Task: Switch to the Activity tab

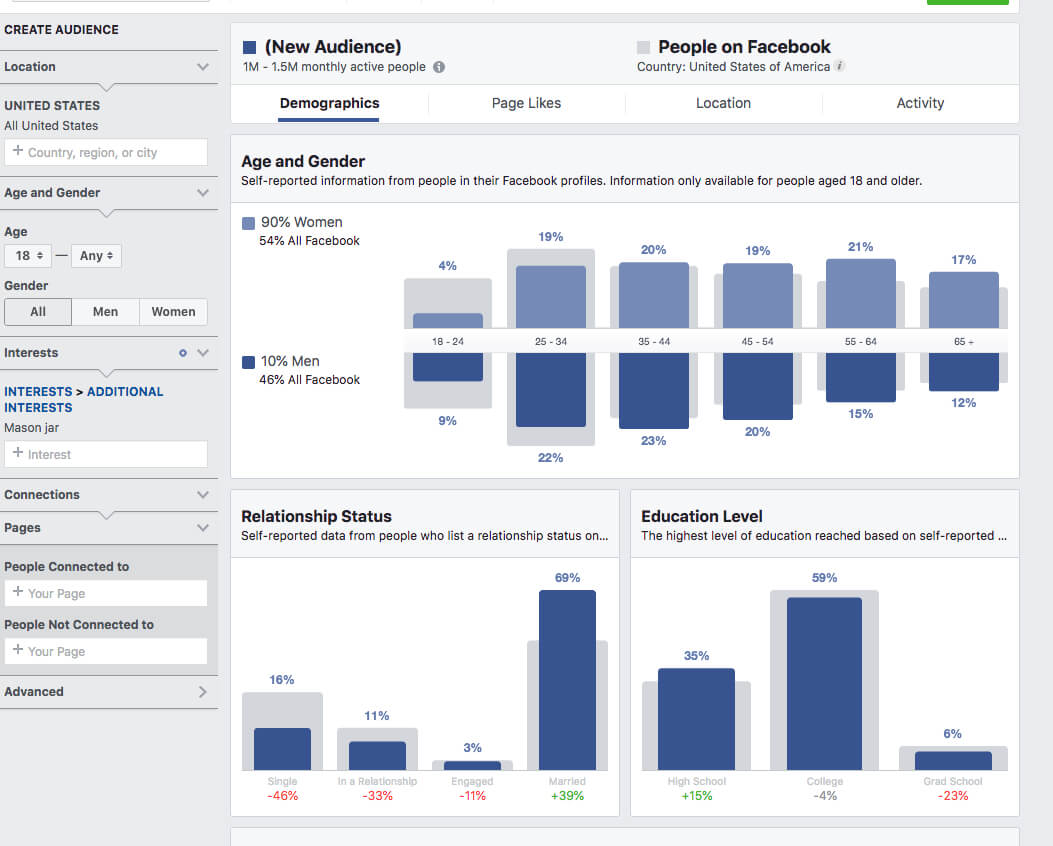Action: tap(920, 103)
